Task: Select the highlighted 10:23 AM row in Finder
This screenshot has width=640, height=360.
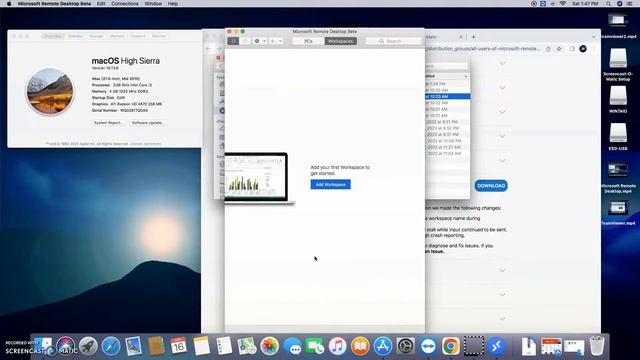Action: pyautogui.click(x=447, y=96)
